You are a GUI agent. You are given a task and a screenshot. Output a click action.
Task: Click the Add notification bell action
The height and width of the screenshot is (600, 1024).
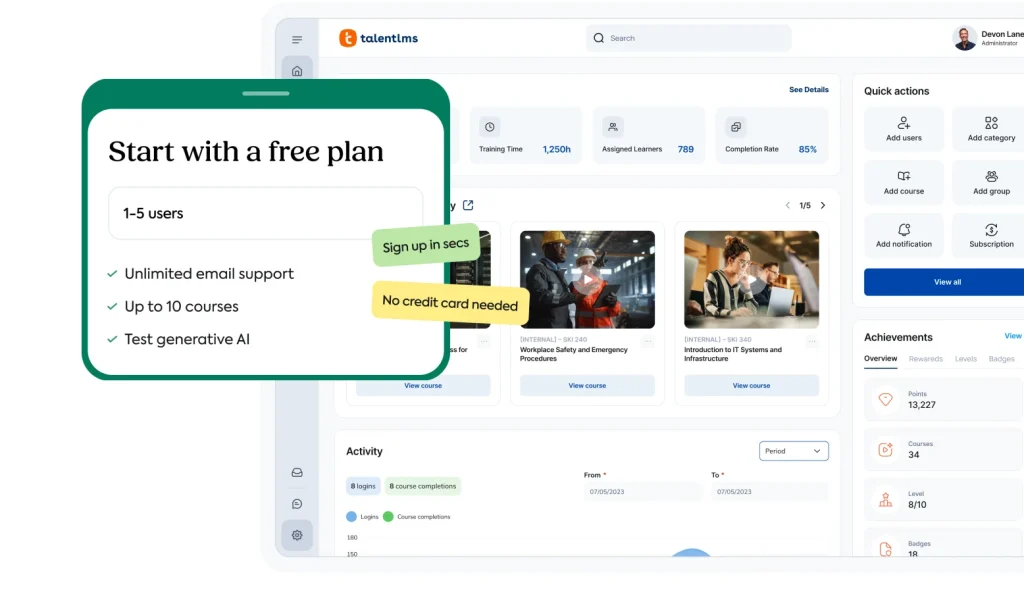[904, 235]
